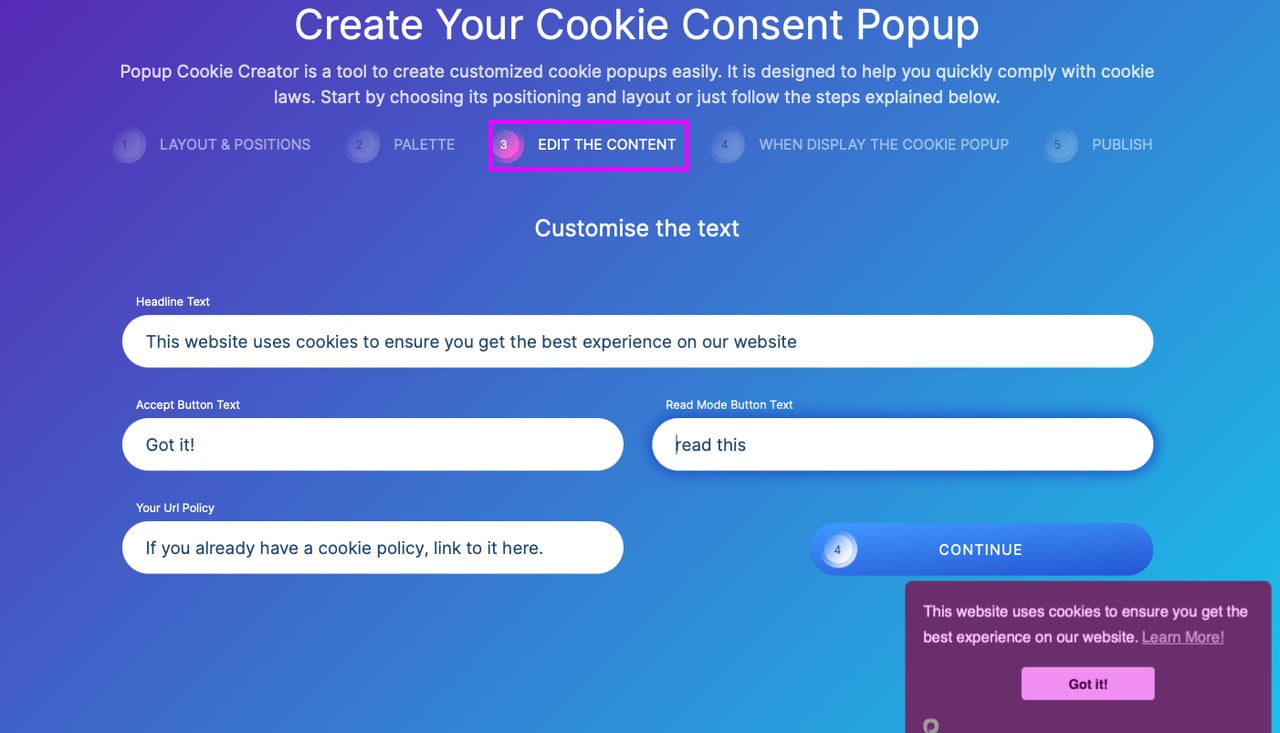Switch to the PALETTE step
Screen dimensions: 1280x733
[424, 145]
